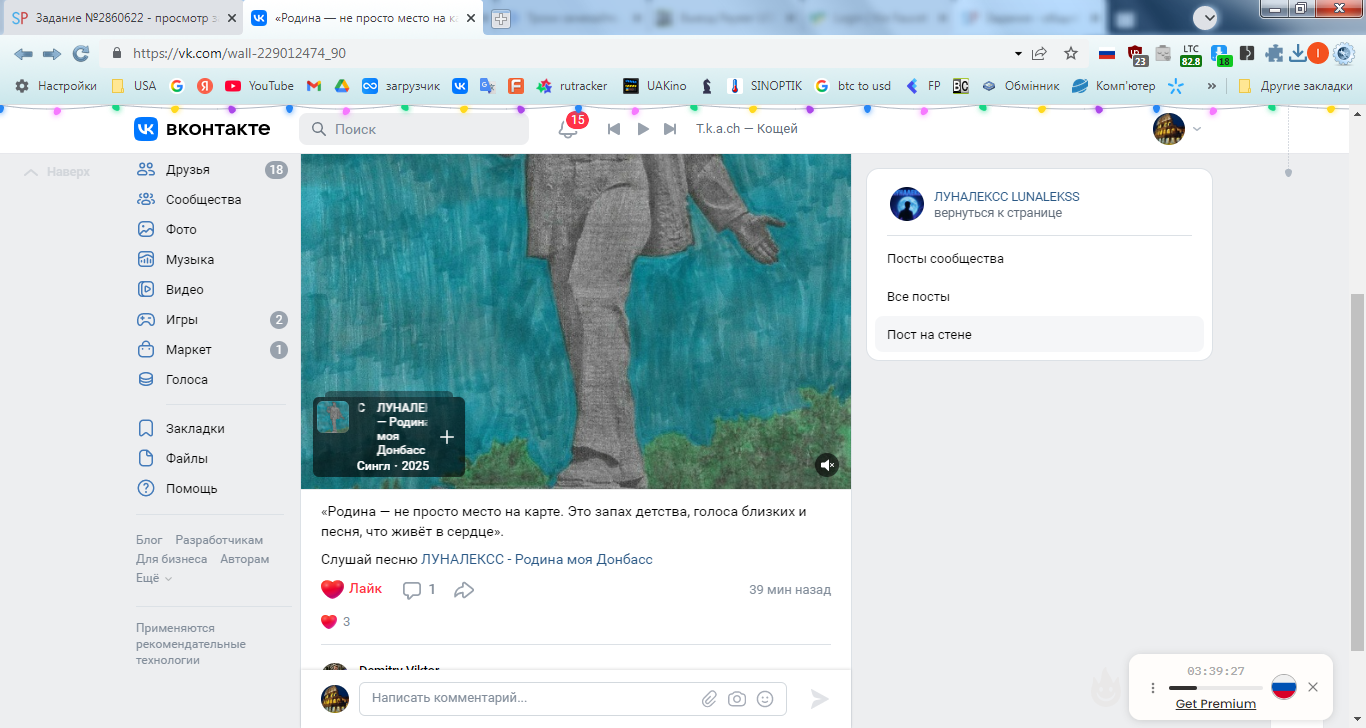Screen dimensions: 1366x728
Task: Share the post with the arrow icon
Action: click(464, 590)
